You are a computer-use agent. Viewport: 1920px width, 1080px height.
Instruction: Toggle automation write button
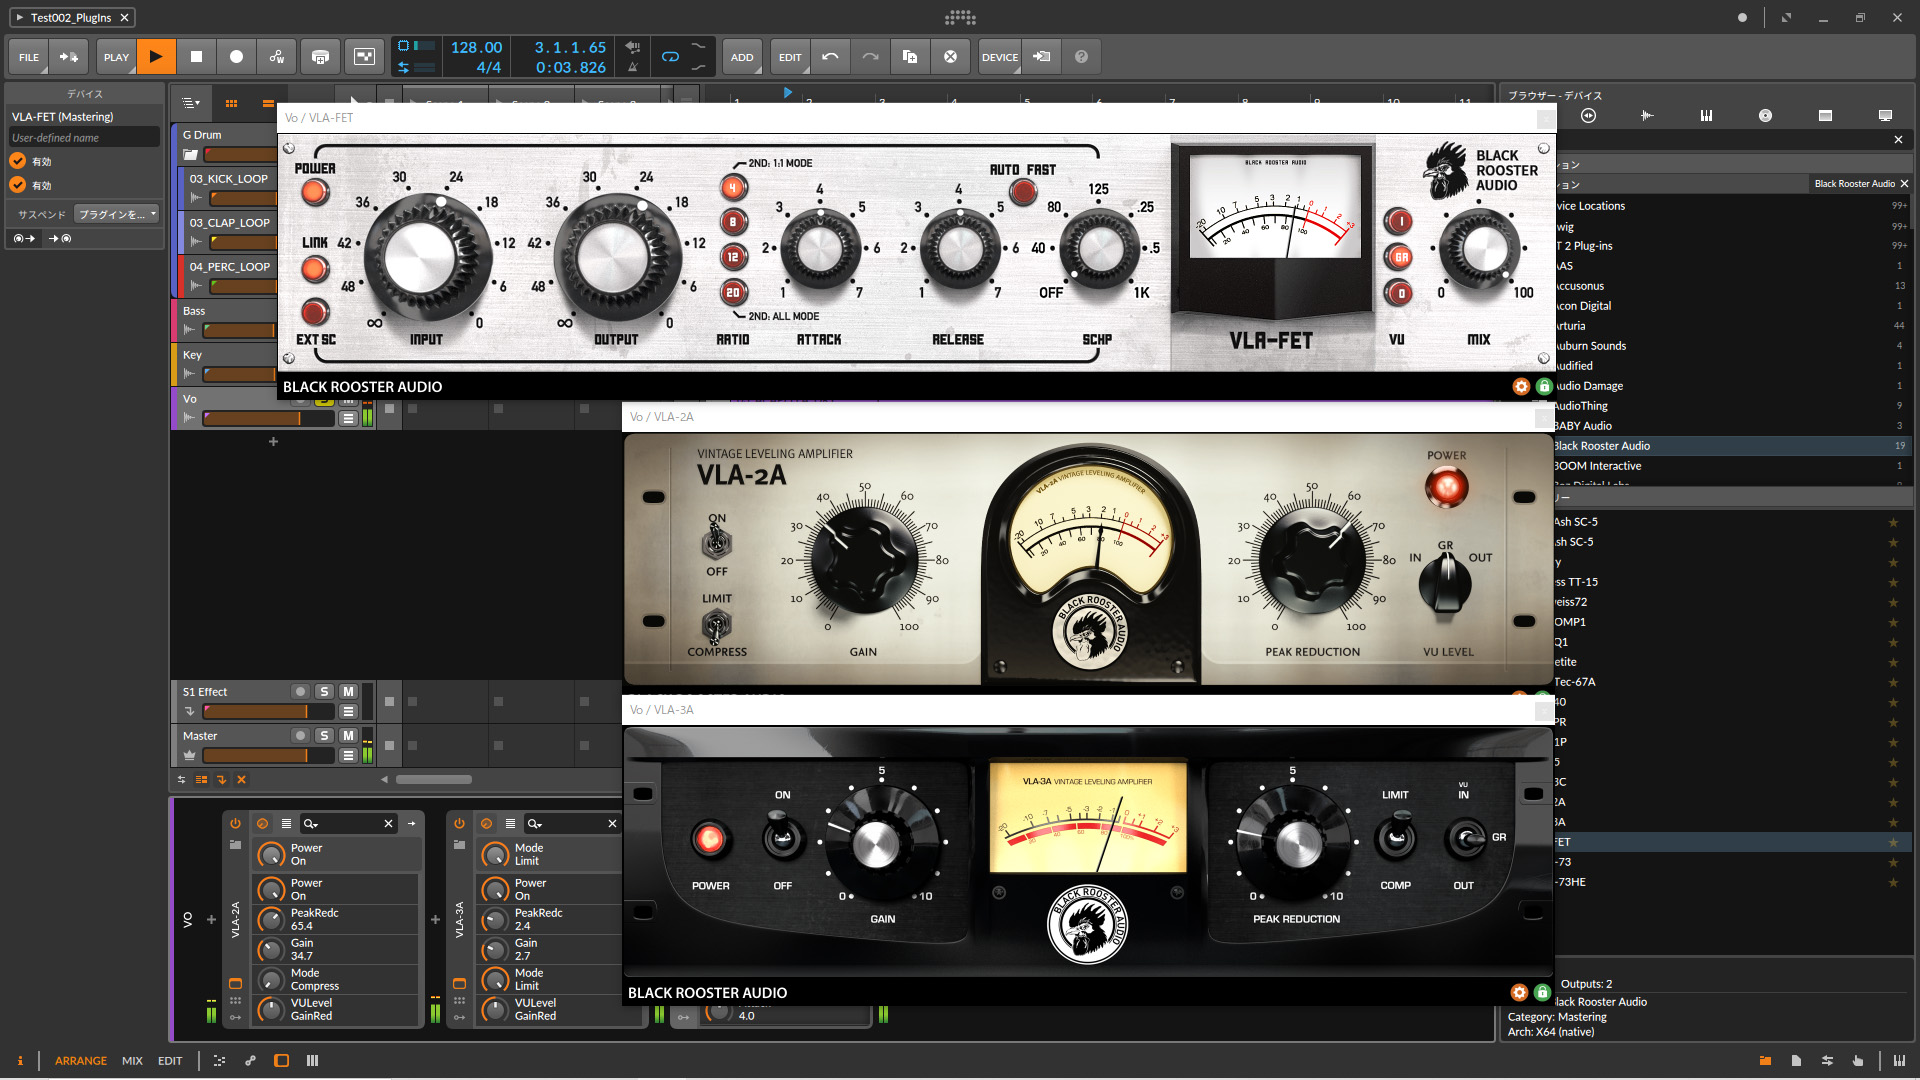[x=277, y=57]
